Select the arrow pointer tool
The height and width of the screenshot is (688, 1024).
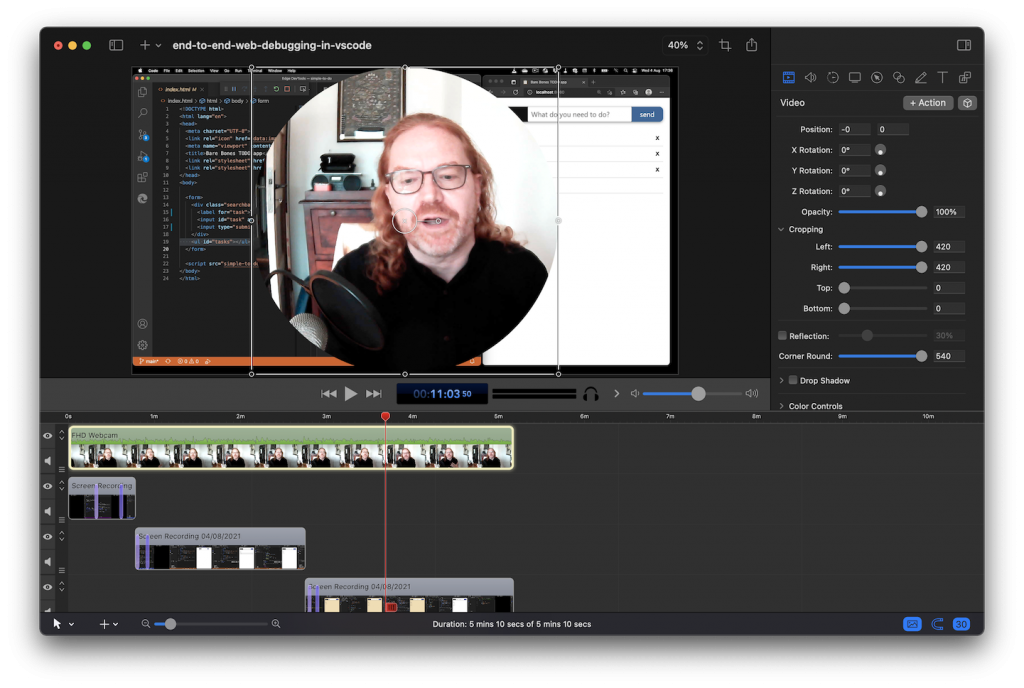57,624
